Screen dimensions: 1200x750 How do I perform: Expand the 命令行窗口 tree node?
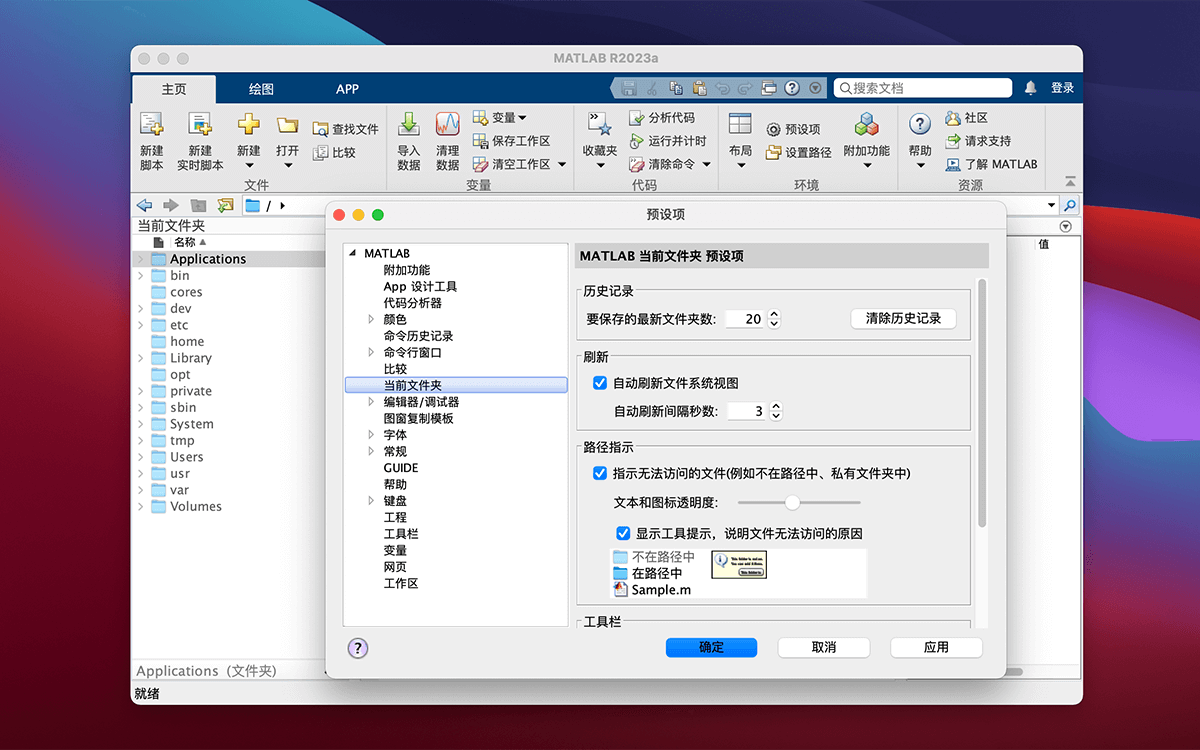point(372,352)
